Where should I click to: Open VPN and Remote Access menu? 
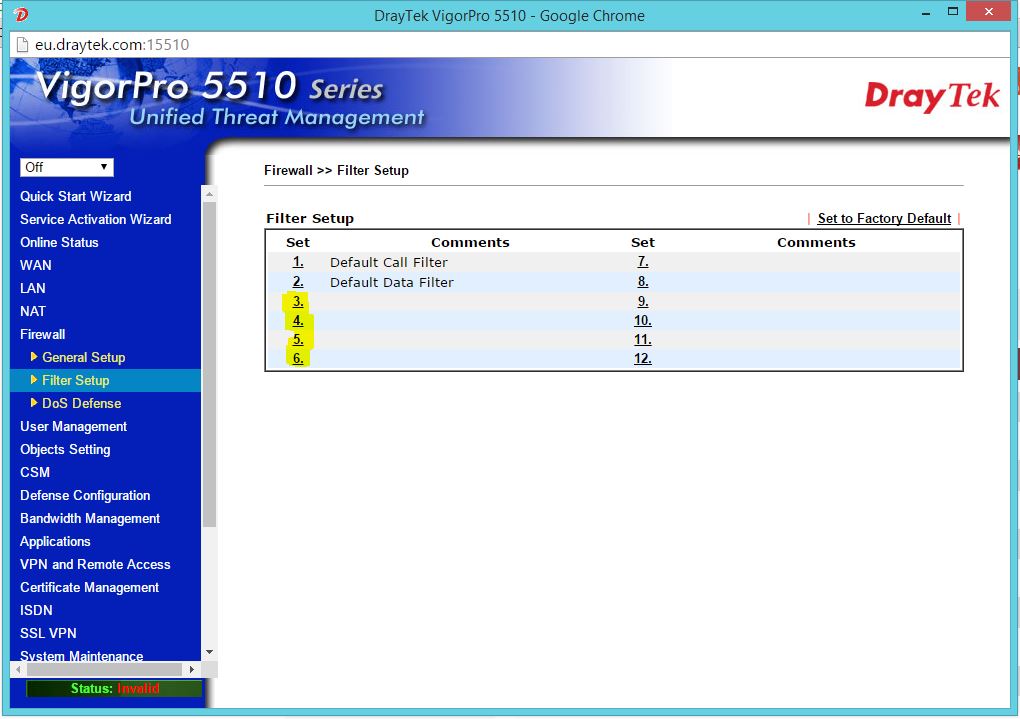(x=95, y=564)
